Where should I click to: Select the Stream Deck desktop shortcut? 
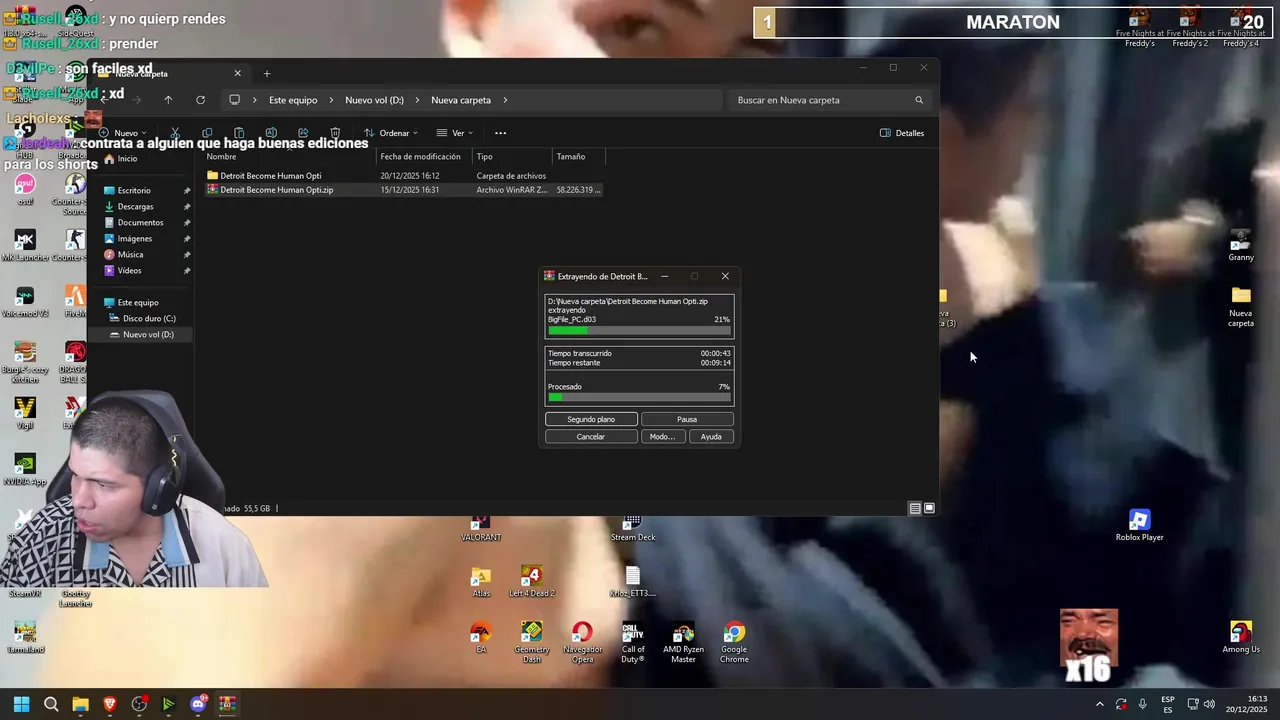(x=633, y=529)
